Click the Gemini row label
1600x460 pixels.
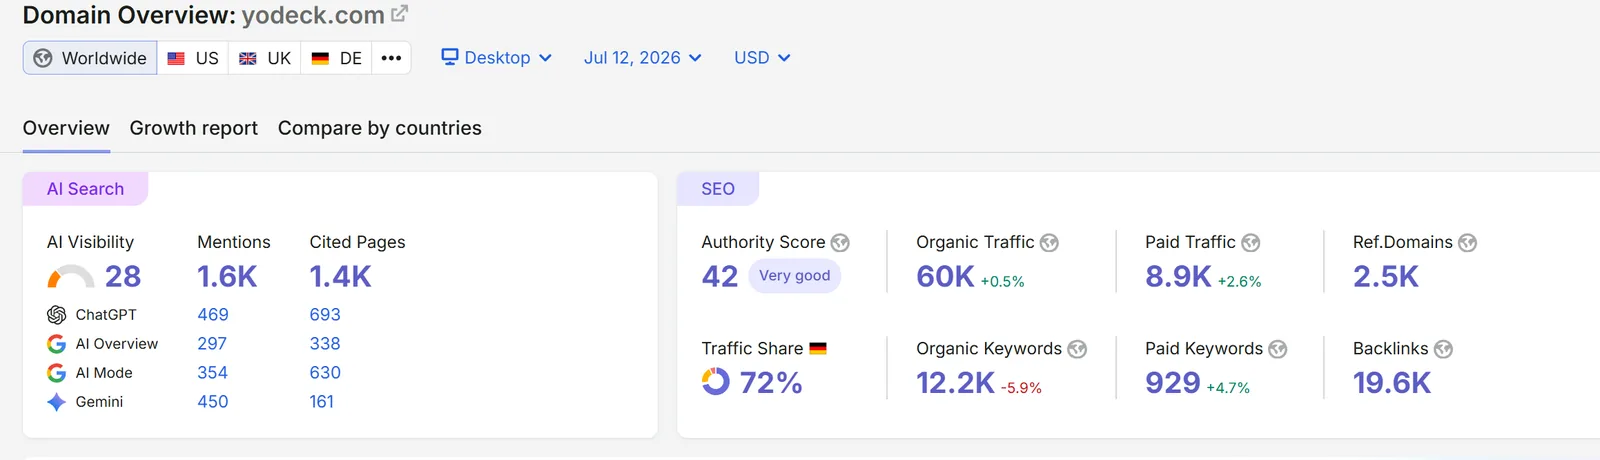coord(100,402)
